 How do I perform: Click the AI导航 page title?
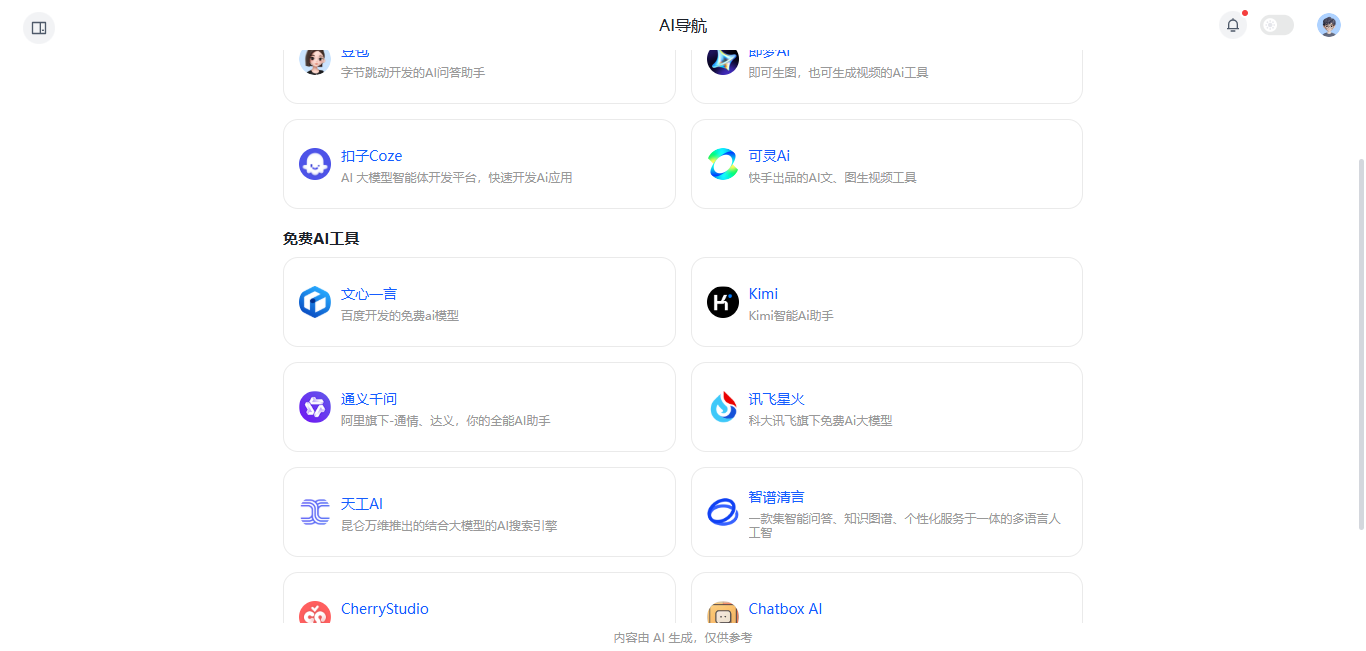pos(683,26)
